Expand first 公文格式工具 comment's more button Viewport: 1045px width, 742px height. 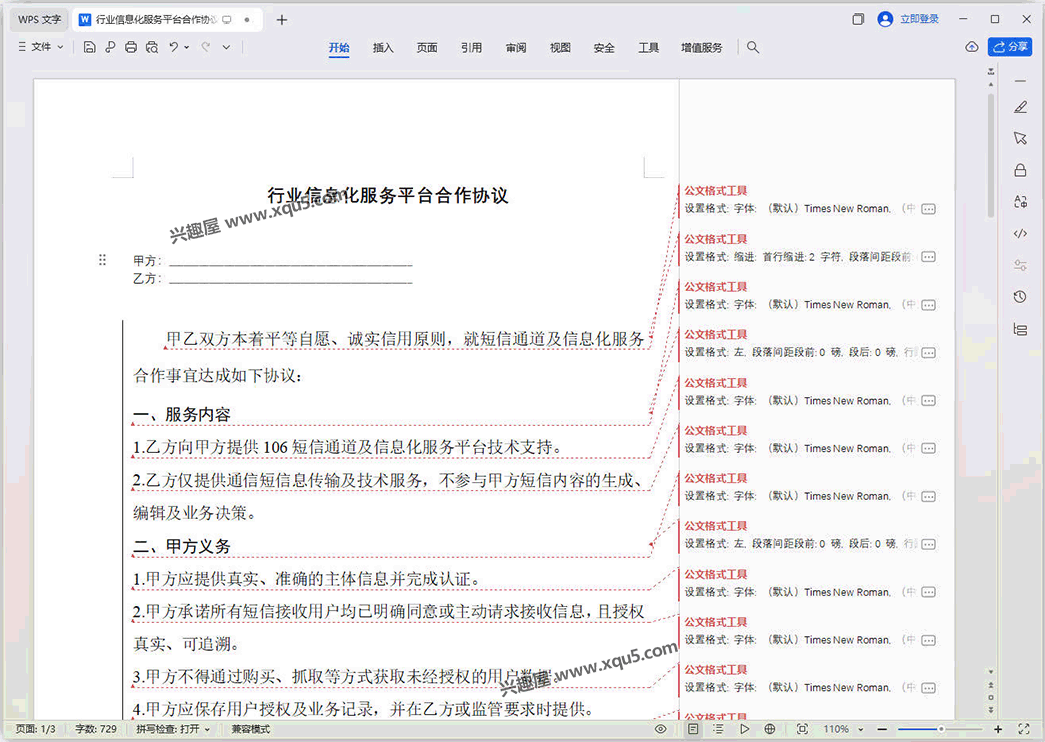click(928, 209)
